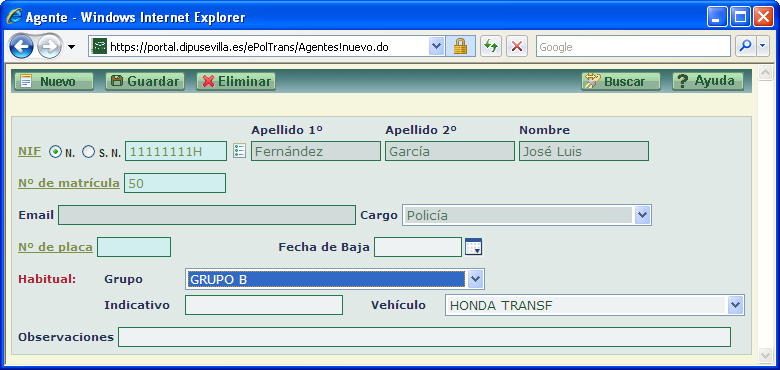Click the Buscar binoculars icon
780x370 pixels.
(592, 81)
